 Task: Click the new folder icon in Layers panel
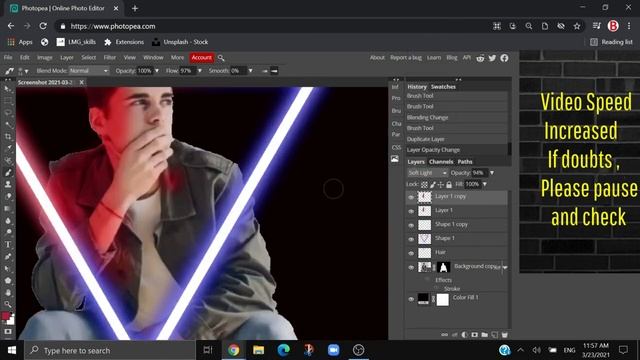(x=484, y=335)
